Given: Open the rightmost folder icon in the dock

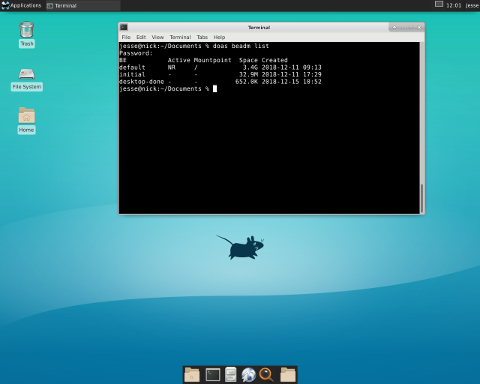Looking at the screenshot, I should (288, 375).
